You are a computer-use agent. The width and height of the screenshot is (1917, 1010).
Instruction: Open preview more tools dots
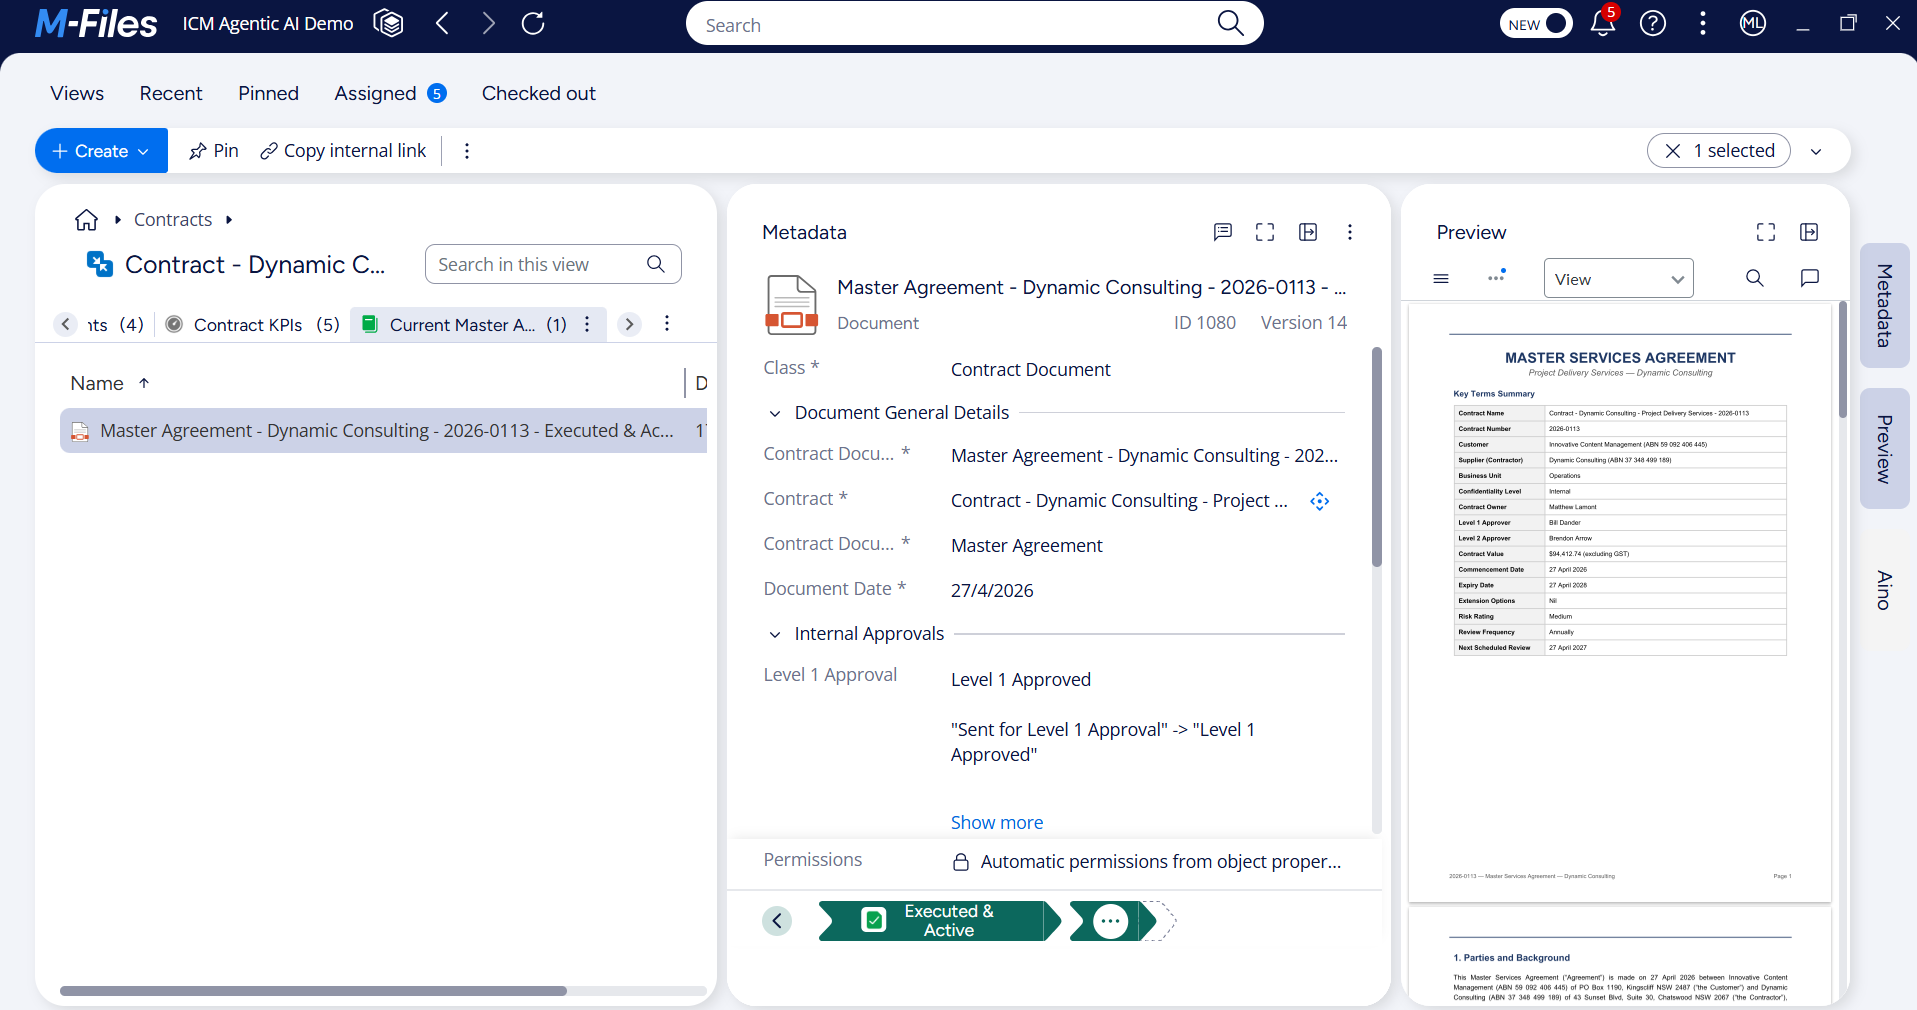tap(1496, 277)
